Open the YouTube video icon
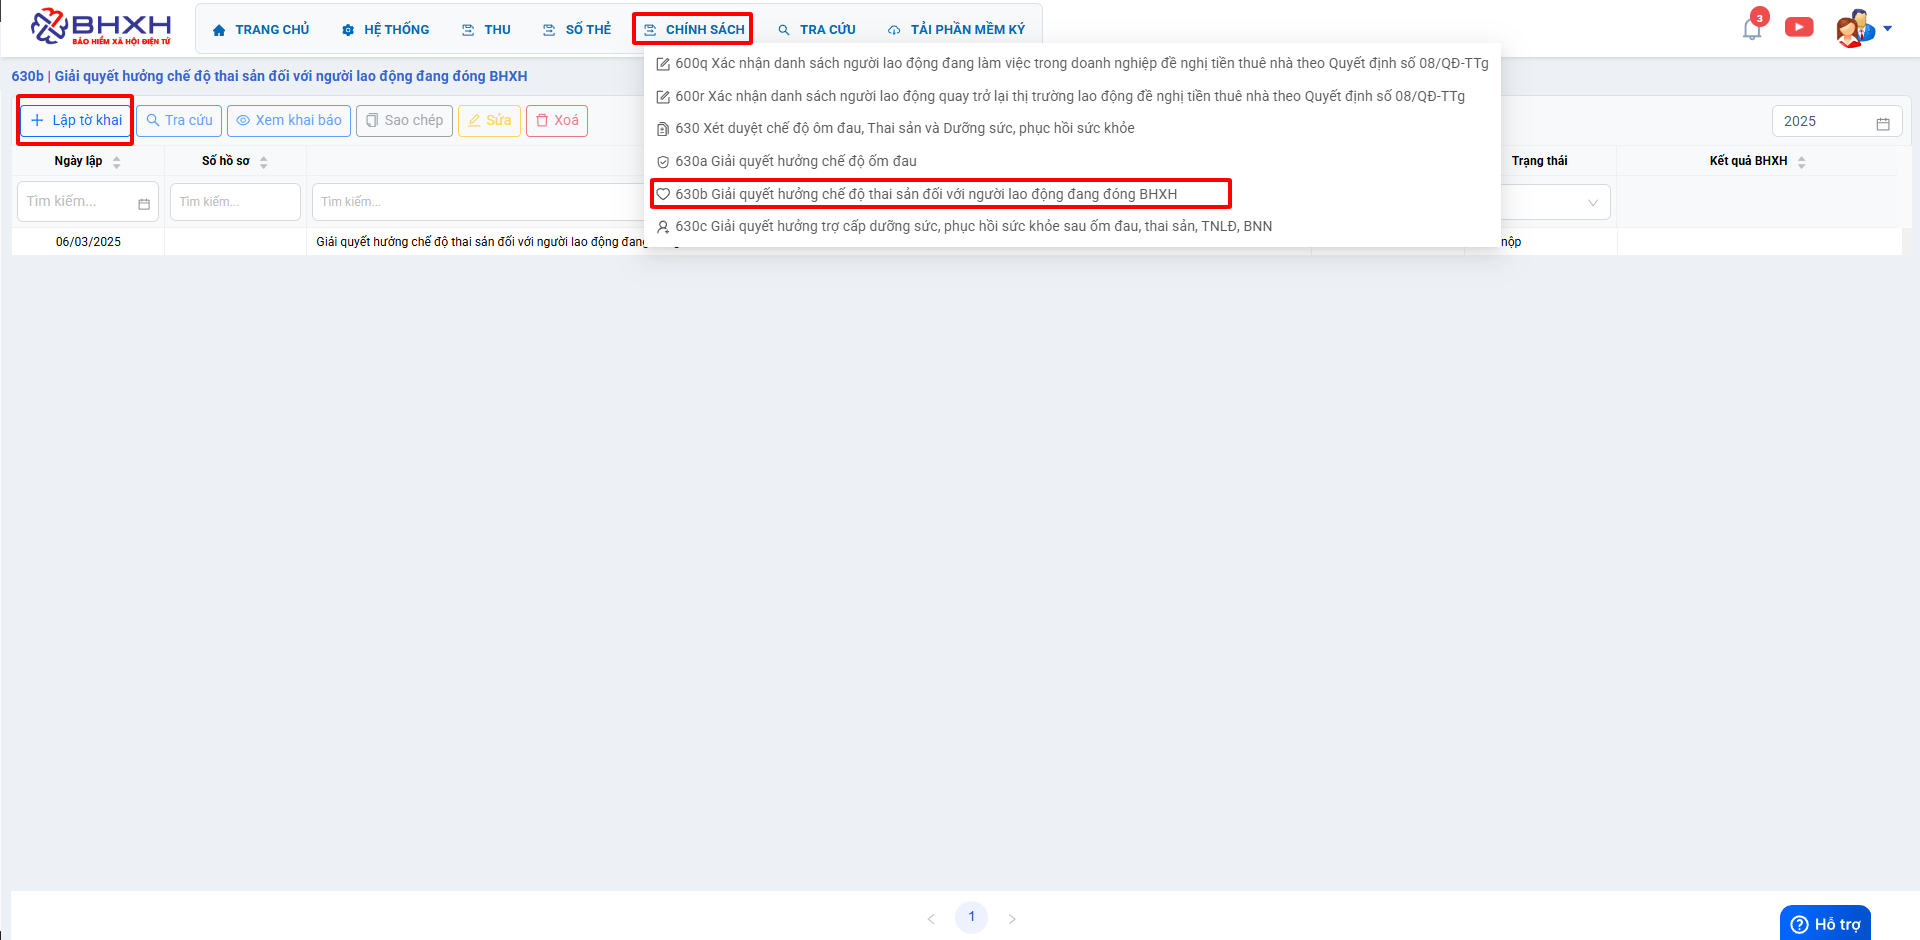Screen dimensions: 1920x940 pos(1799,27)
